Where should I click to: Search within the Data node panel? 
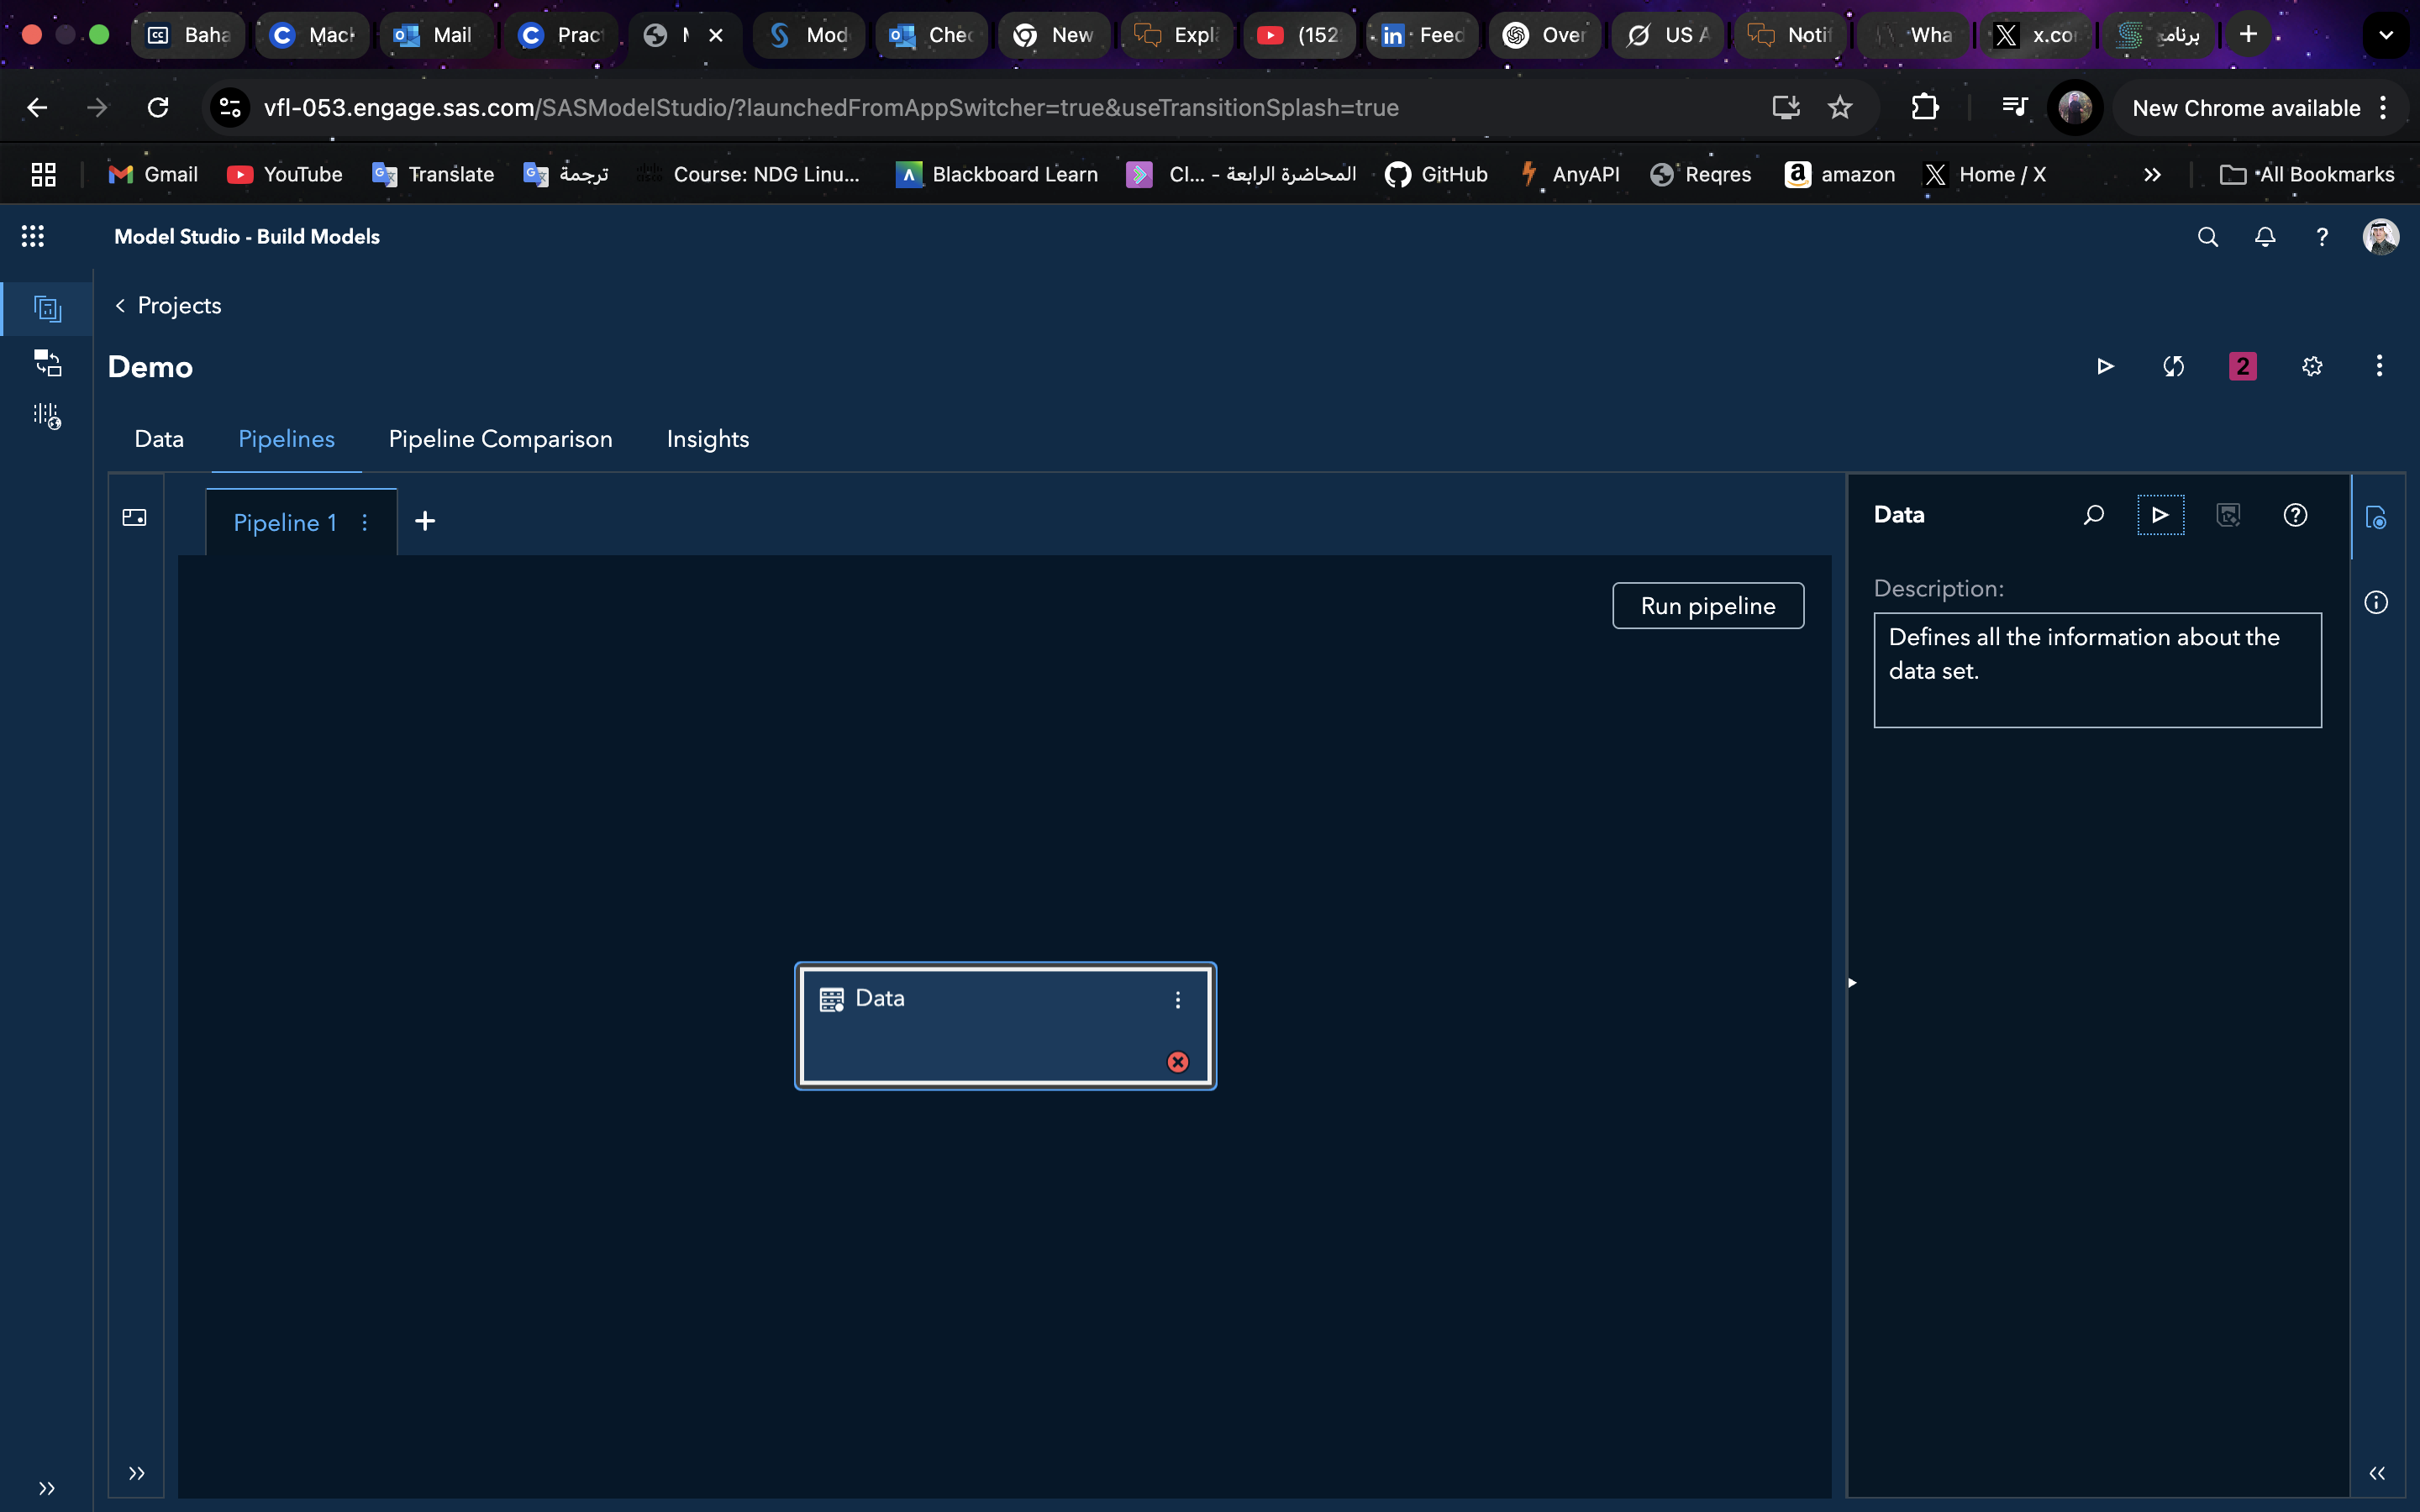pos(2093,515)
